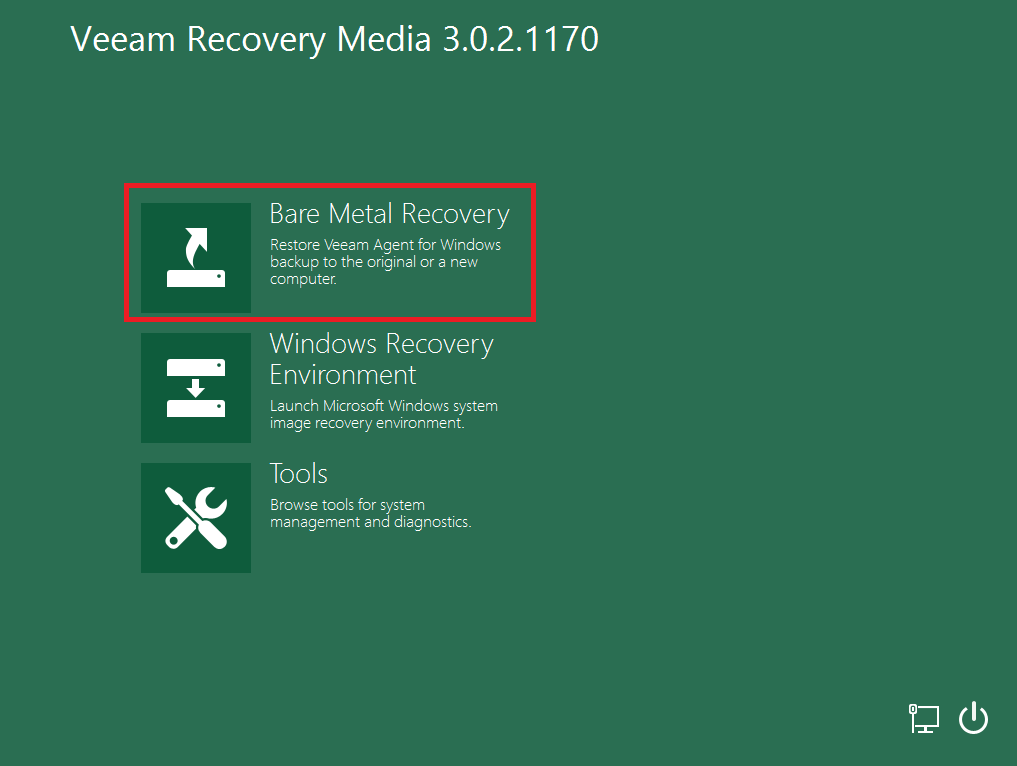Click the Windows Recovery Environment tile icon
1017x766 pixels.
pos(196,388)
